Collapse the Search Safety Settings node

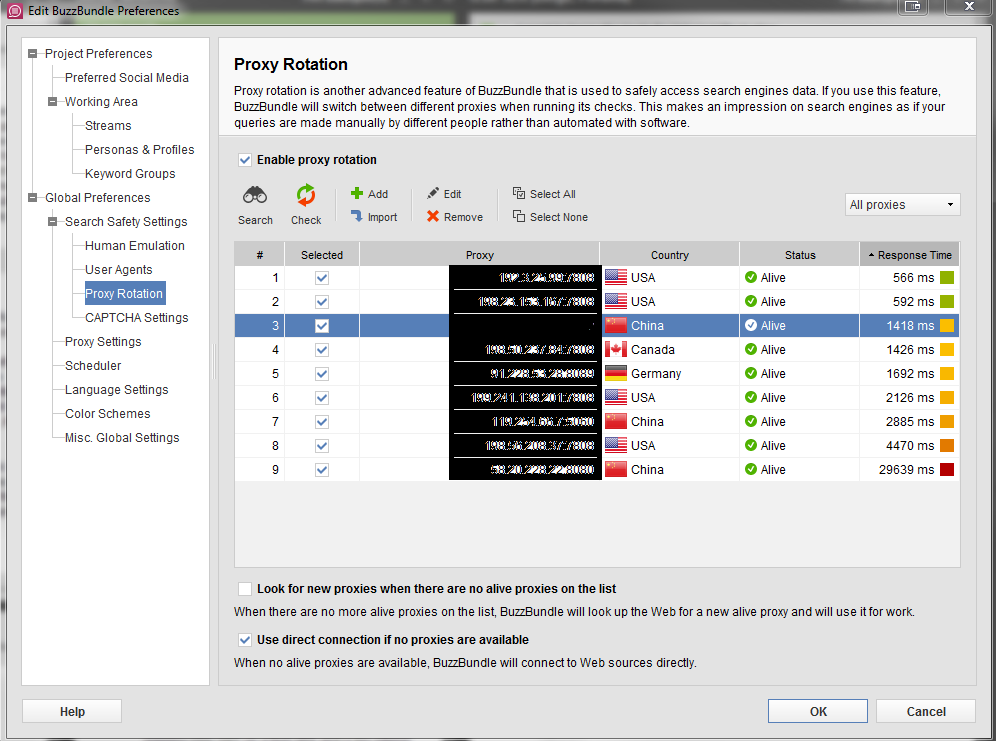pos(53,222)
